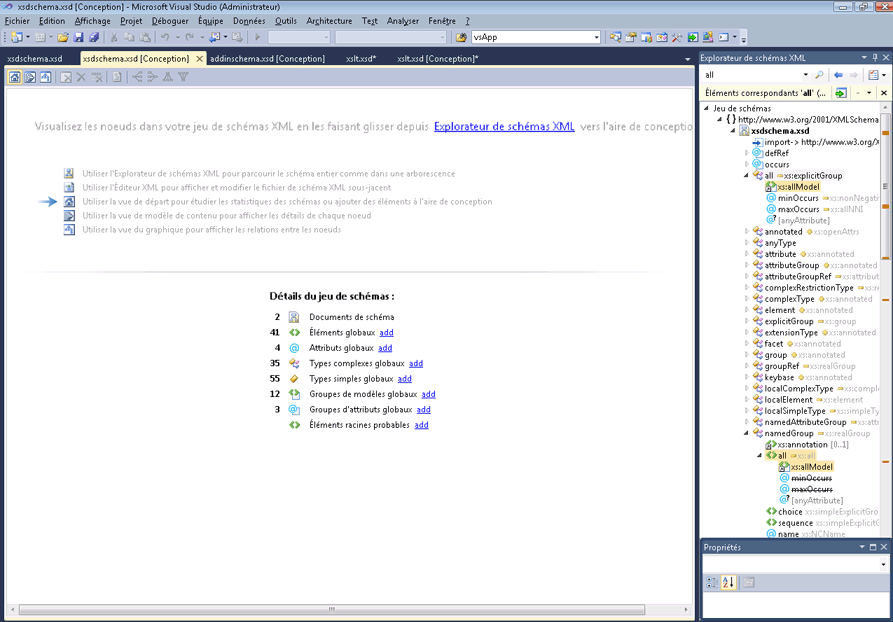Open the Content Model view icon
This screenshot has height=622, width=893.
click(x=30, y=77)
